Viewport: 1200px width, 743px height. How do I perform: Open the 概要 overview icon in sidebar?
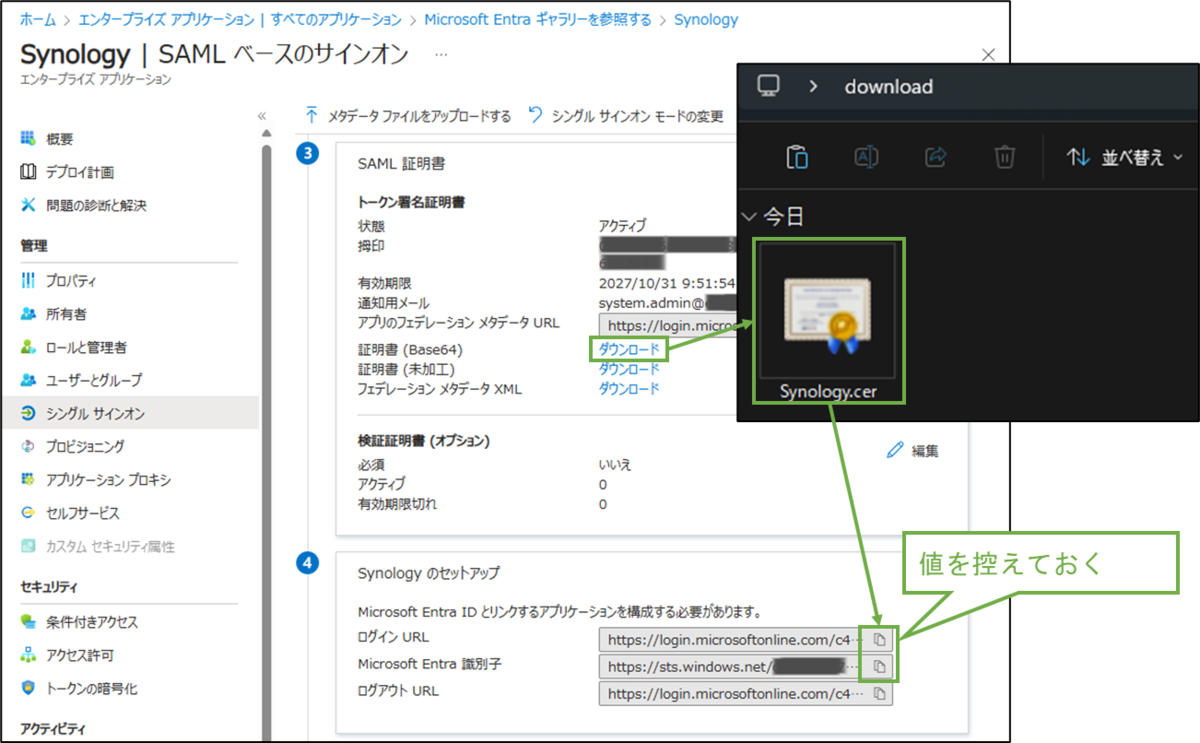click(x=28, y=139)
